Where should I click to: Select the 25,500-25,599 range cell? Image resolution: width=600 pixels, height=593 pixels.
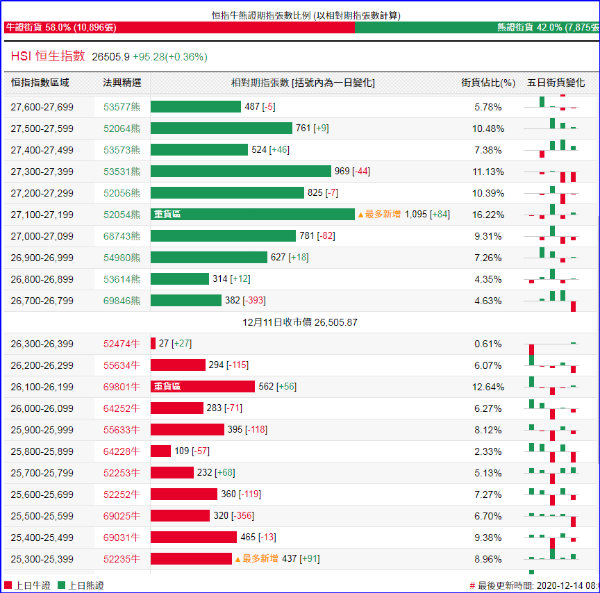42,516
